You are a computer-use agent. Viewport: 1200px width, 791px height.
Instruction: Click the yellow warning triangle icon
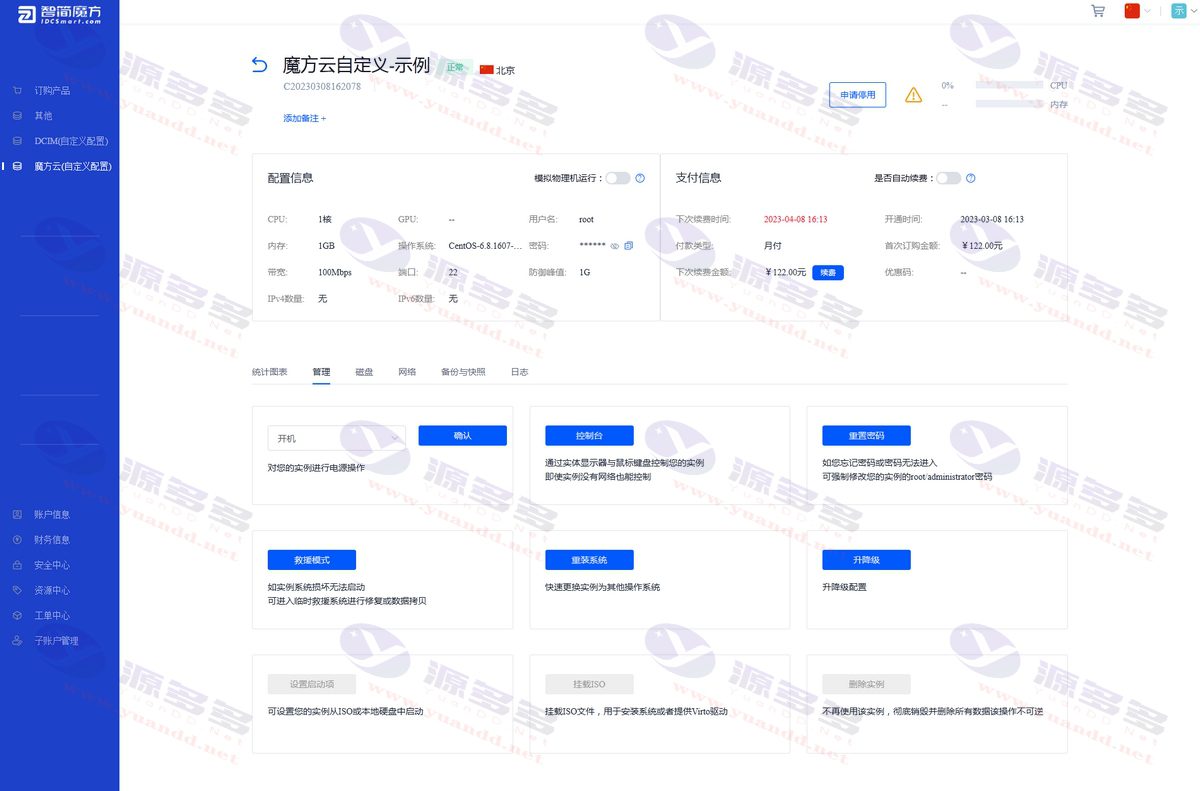pyautogui.click(x=913, y=95)
